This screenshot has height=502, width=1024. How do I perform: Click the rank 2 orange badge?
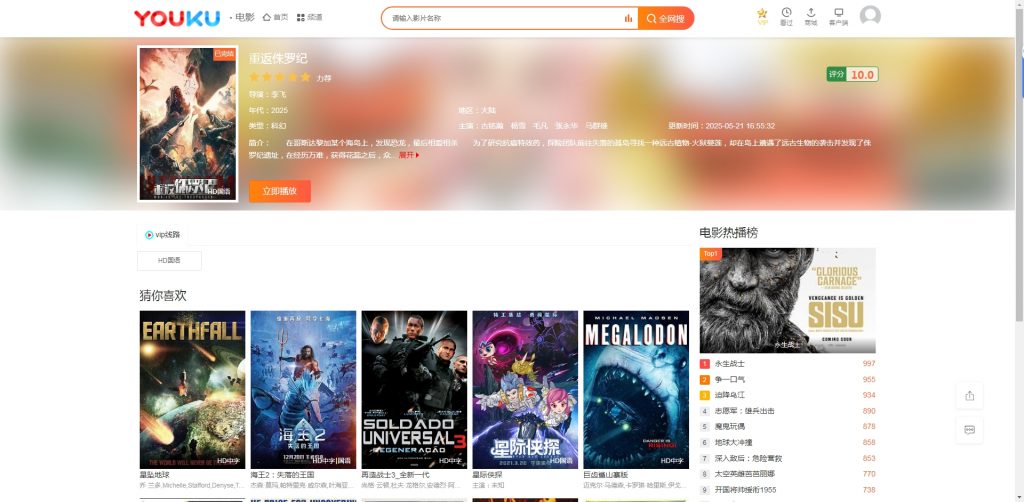click(x=705, y=379)
